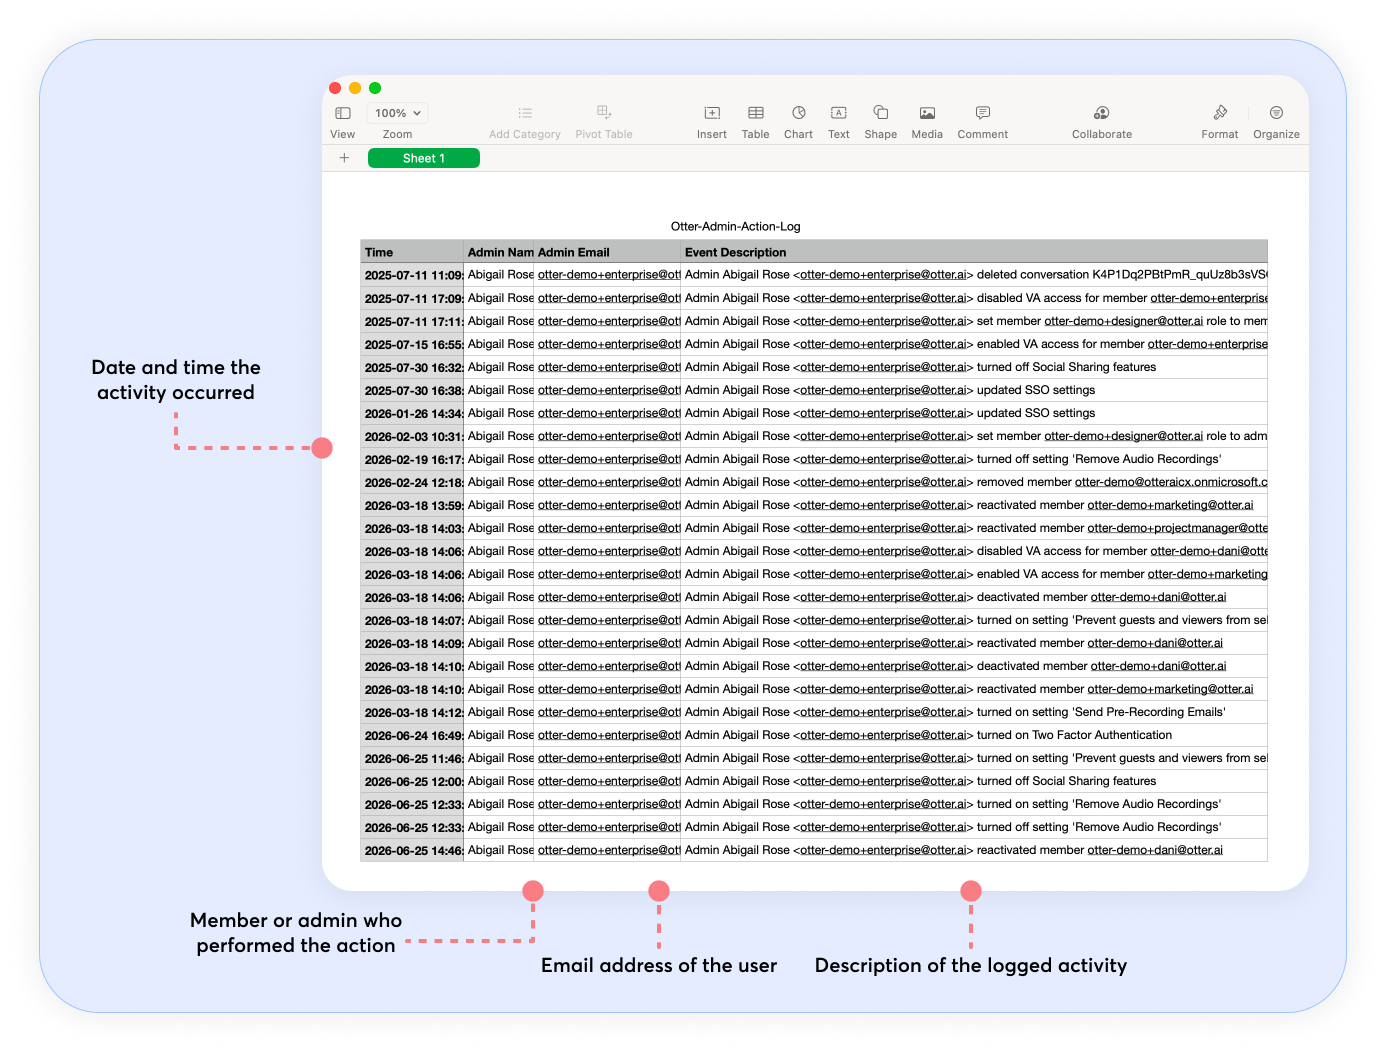Viewport: 1386px width, 1052px height.
Task: Click admin email link in 2026-06-25 14:46 row
Action: pos(608,850)
